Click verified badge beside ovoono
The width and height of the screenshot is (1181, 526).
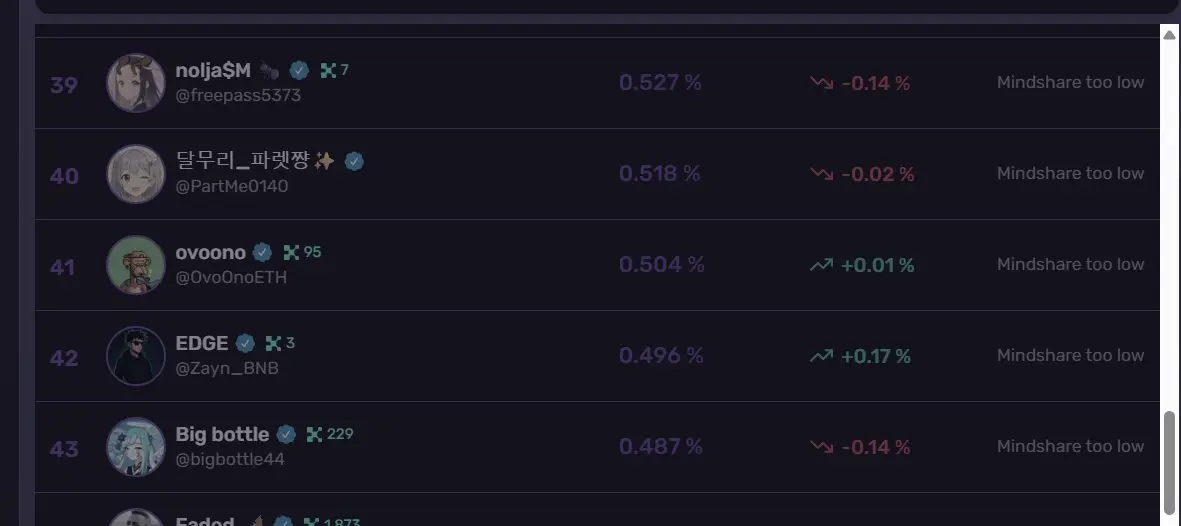[x=262, y=252]
